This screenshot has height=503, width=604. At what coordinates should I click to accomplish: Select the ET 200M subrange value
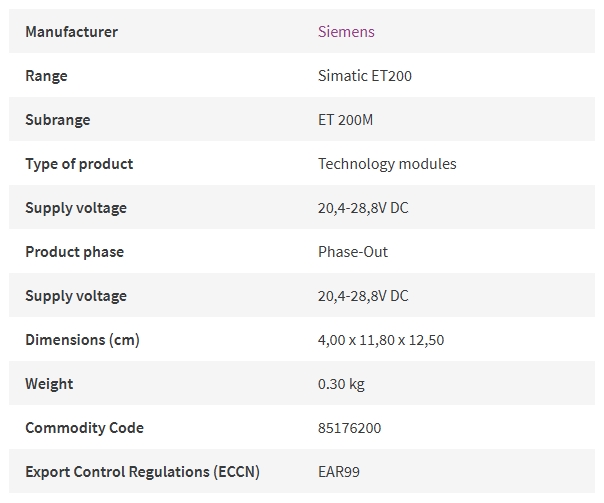coord(345,120)
